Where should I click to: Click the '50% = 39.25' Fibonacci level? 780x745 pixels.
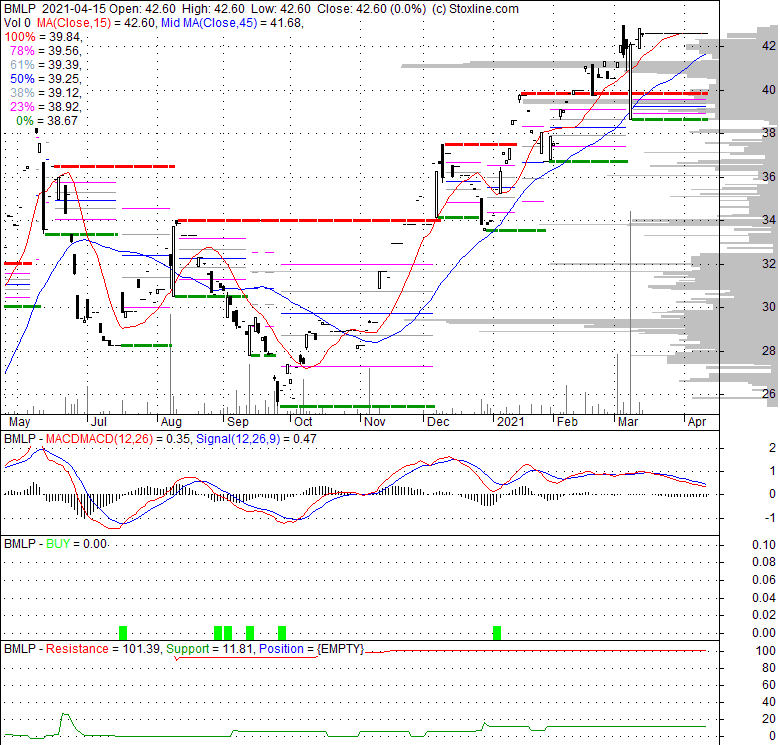pyautogui.click(x=45, y=79)
